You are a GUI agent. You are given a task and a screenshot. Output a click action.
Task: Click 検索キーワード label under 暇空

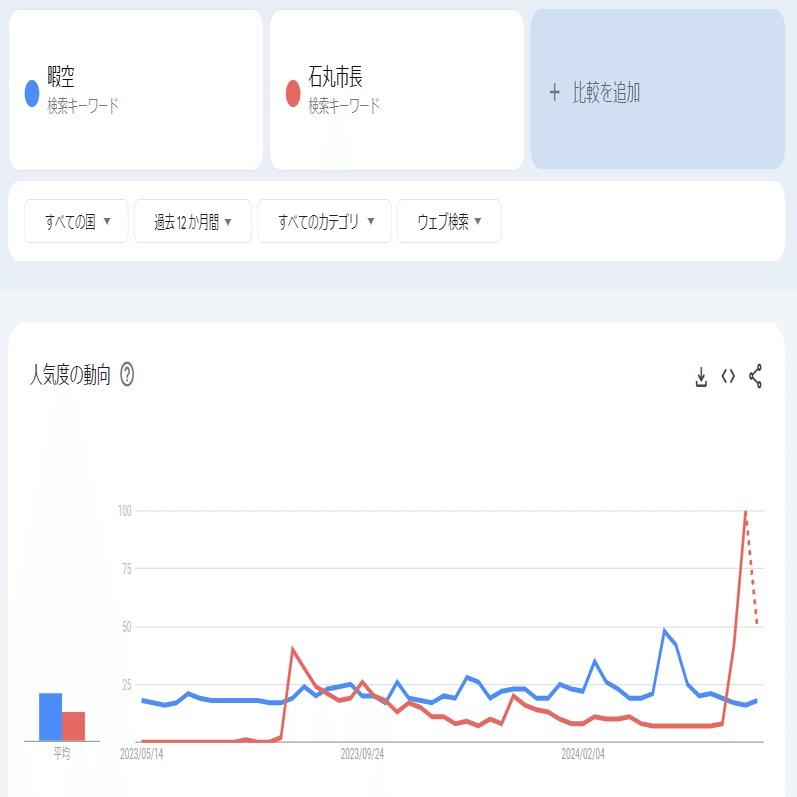[83, 106]
